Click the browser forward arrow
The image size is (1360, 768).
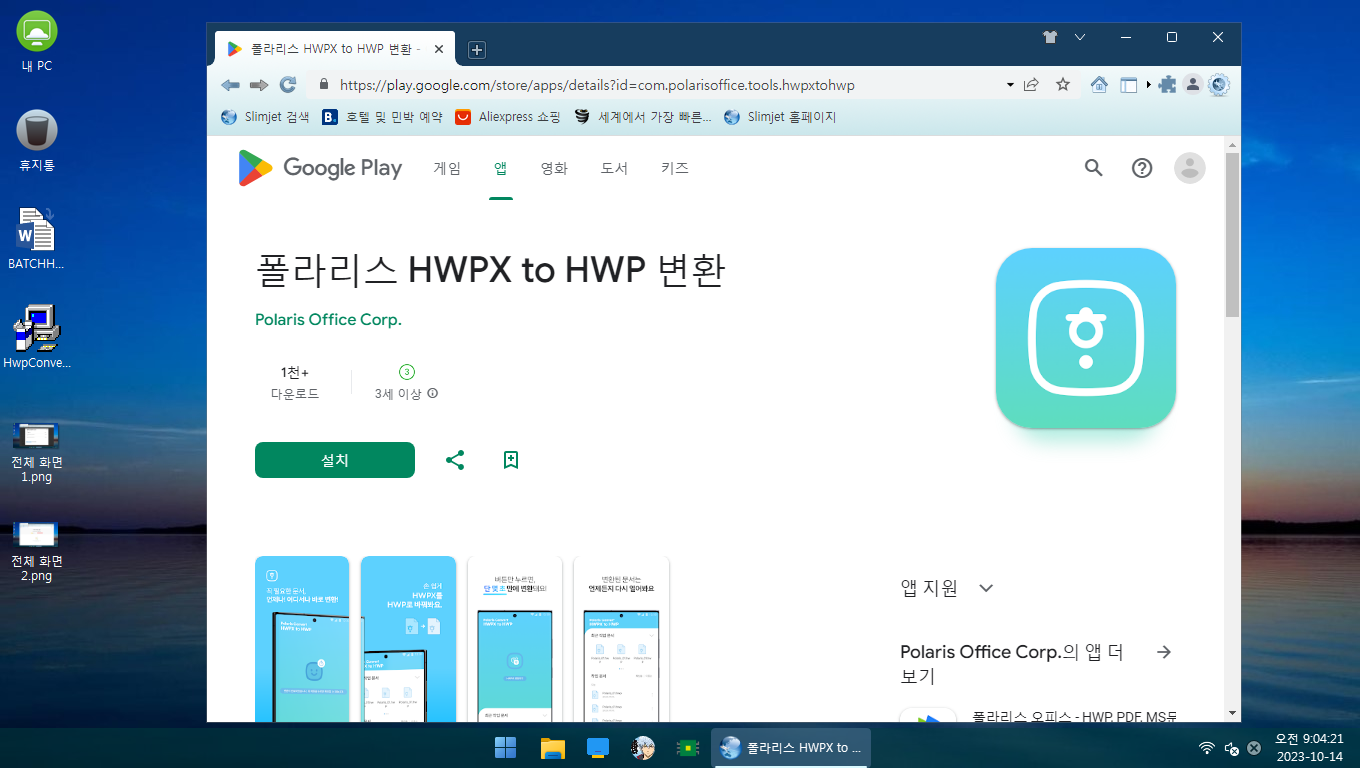pyautogui.click(x=259, y=85)
